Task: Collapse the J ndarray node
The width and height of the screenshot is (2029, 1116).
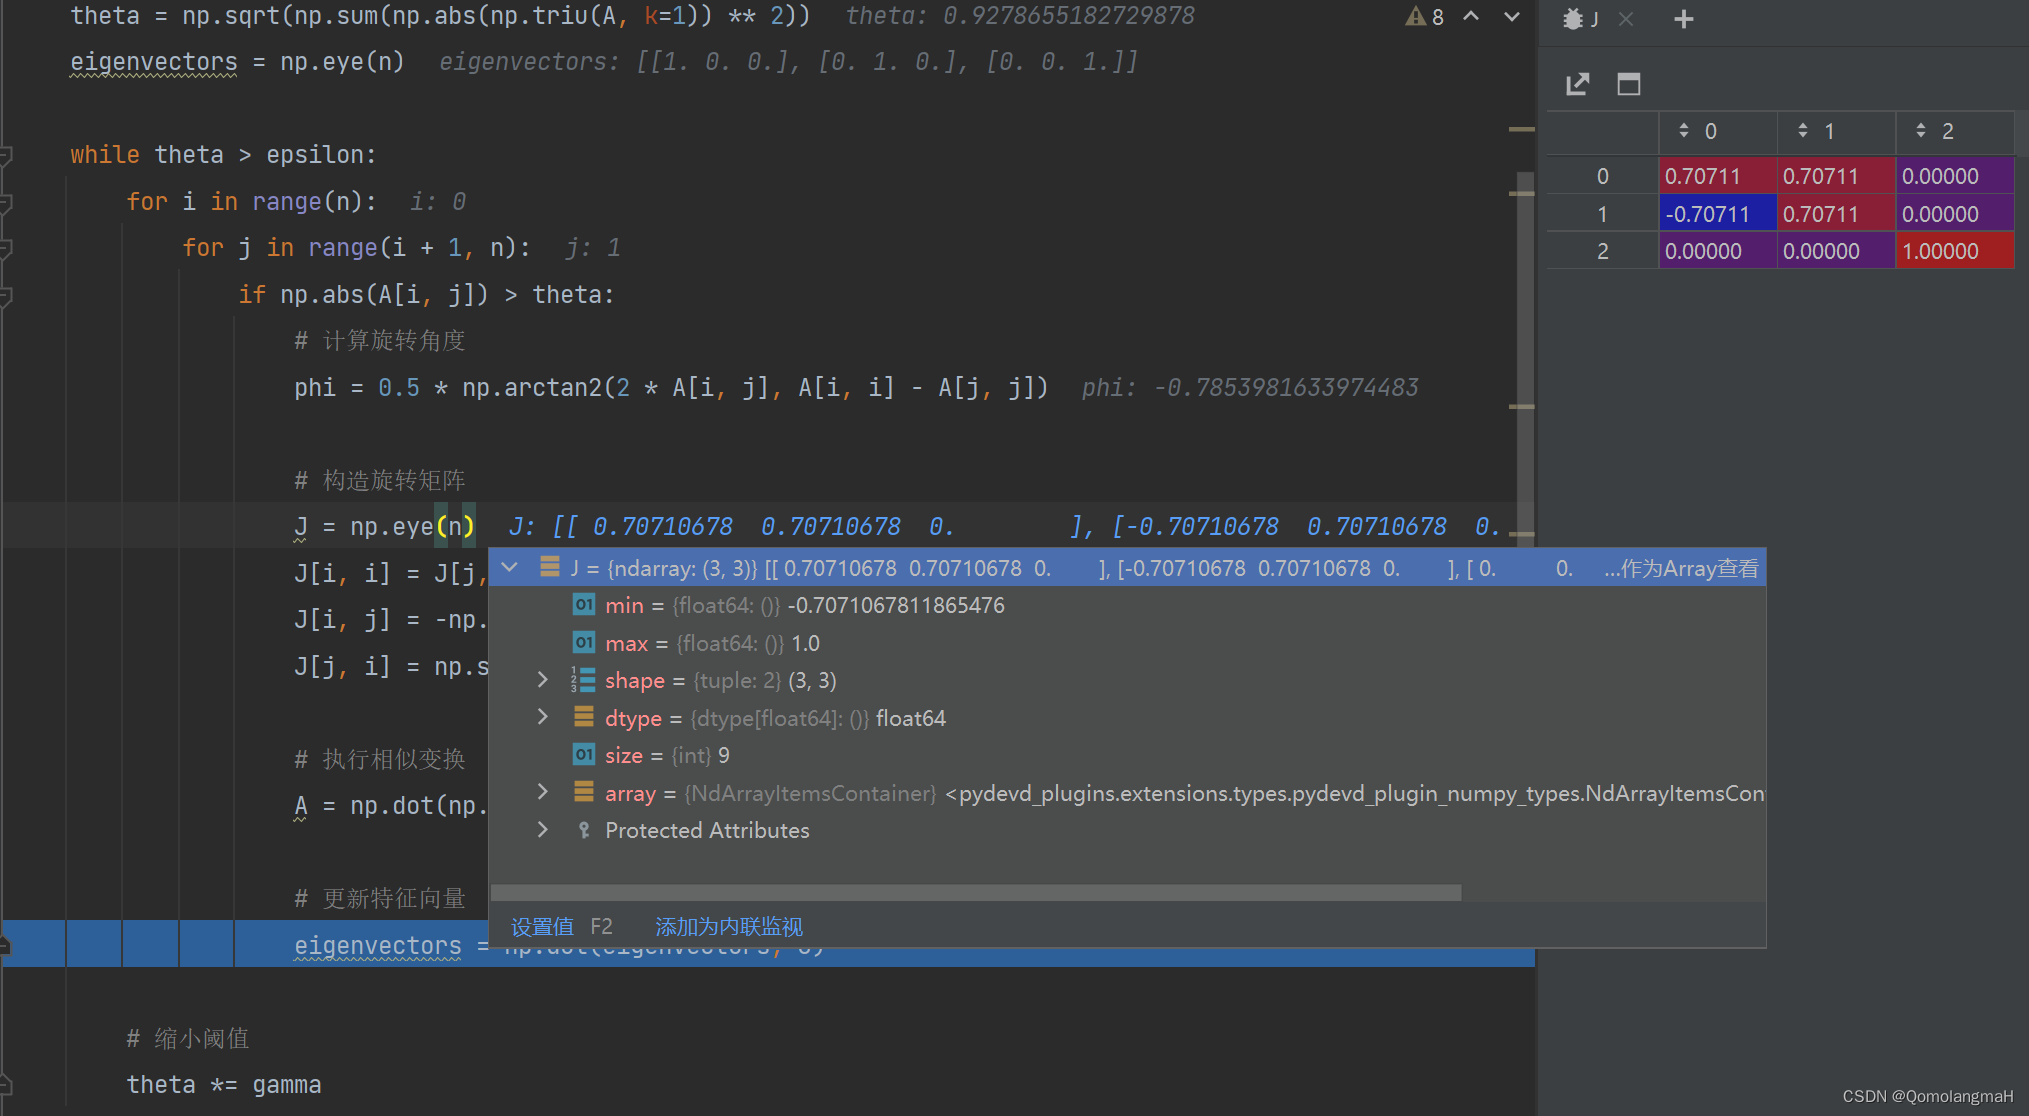Action: [510, 568]
